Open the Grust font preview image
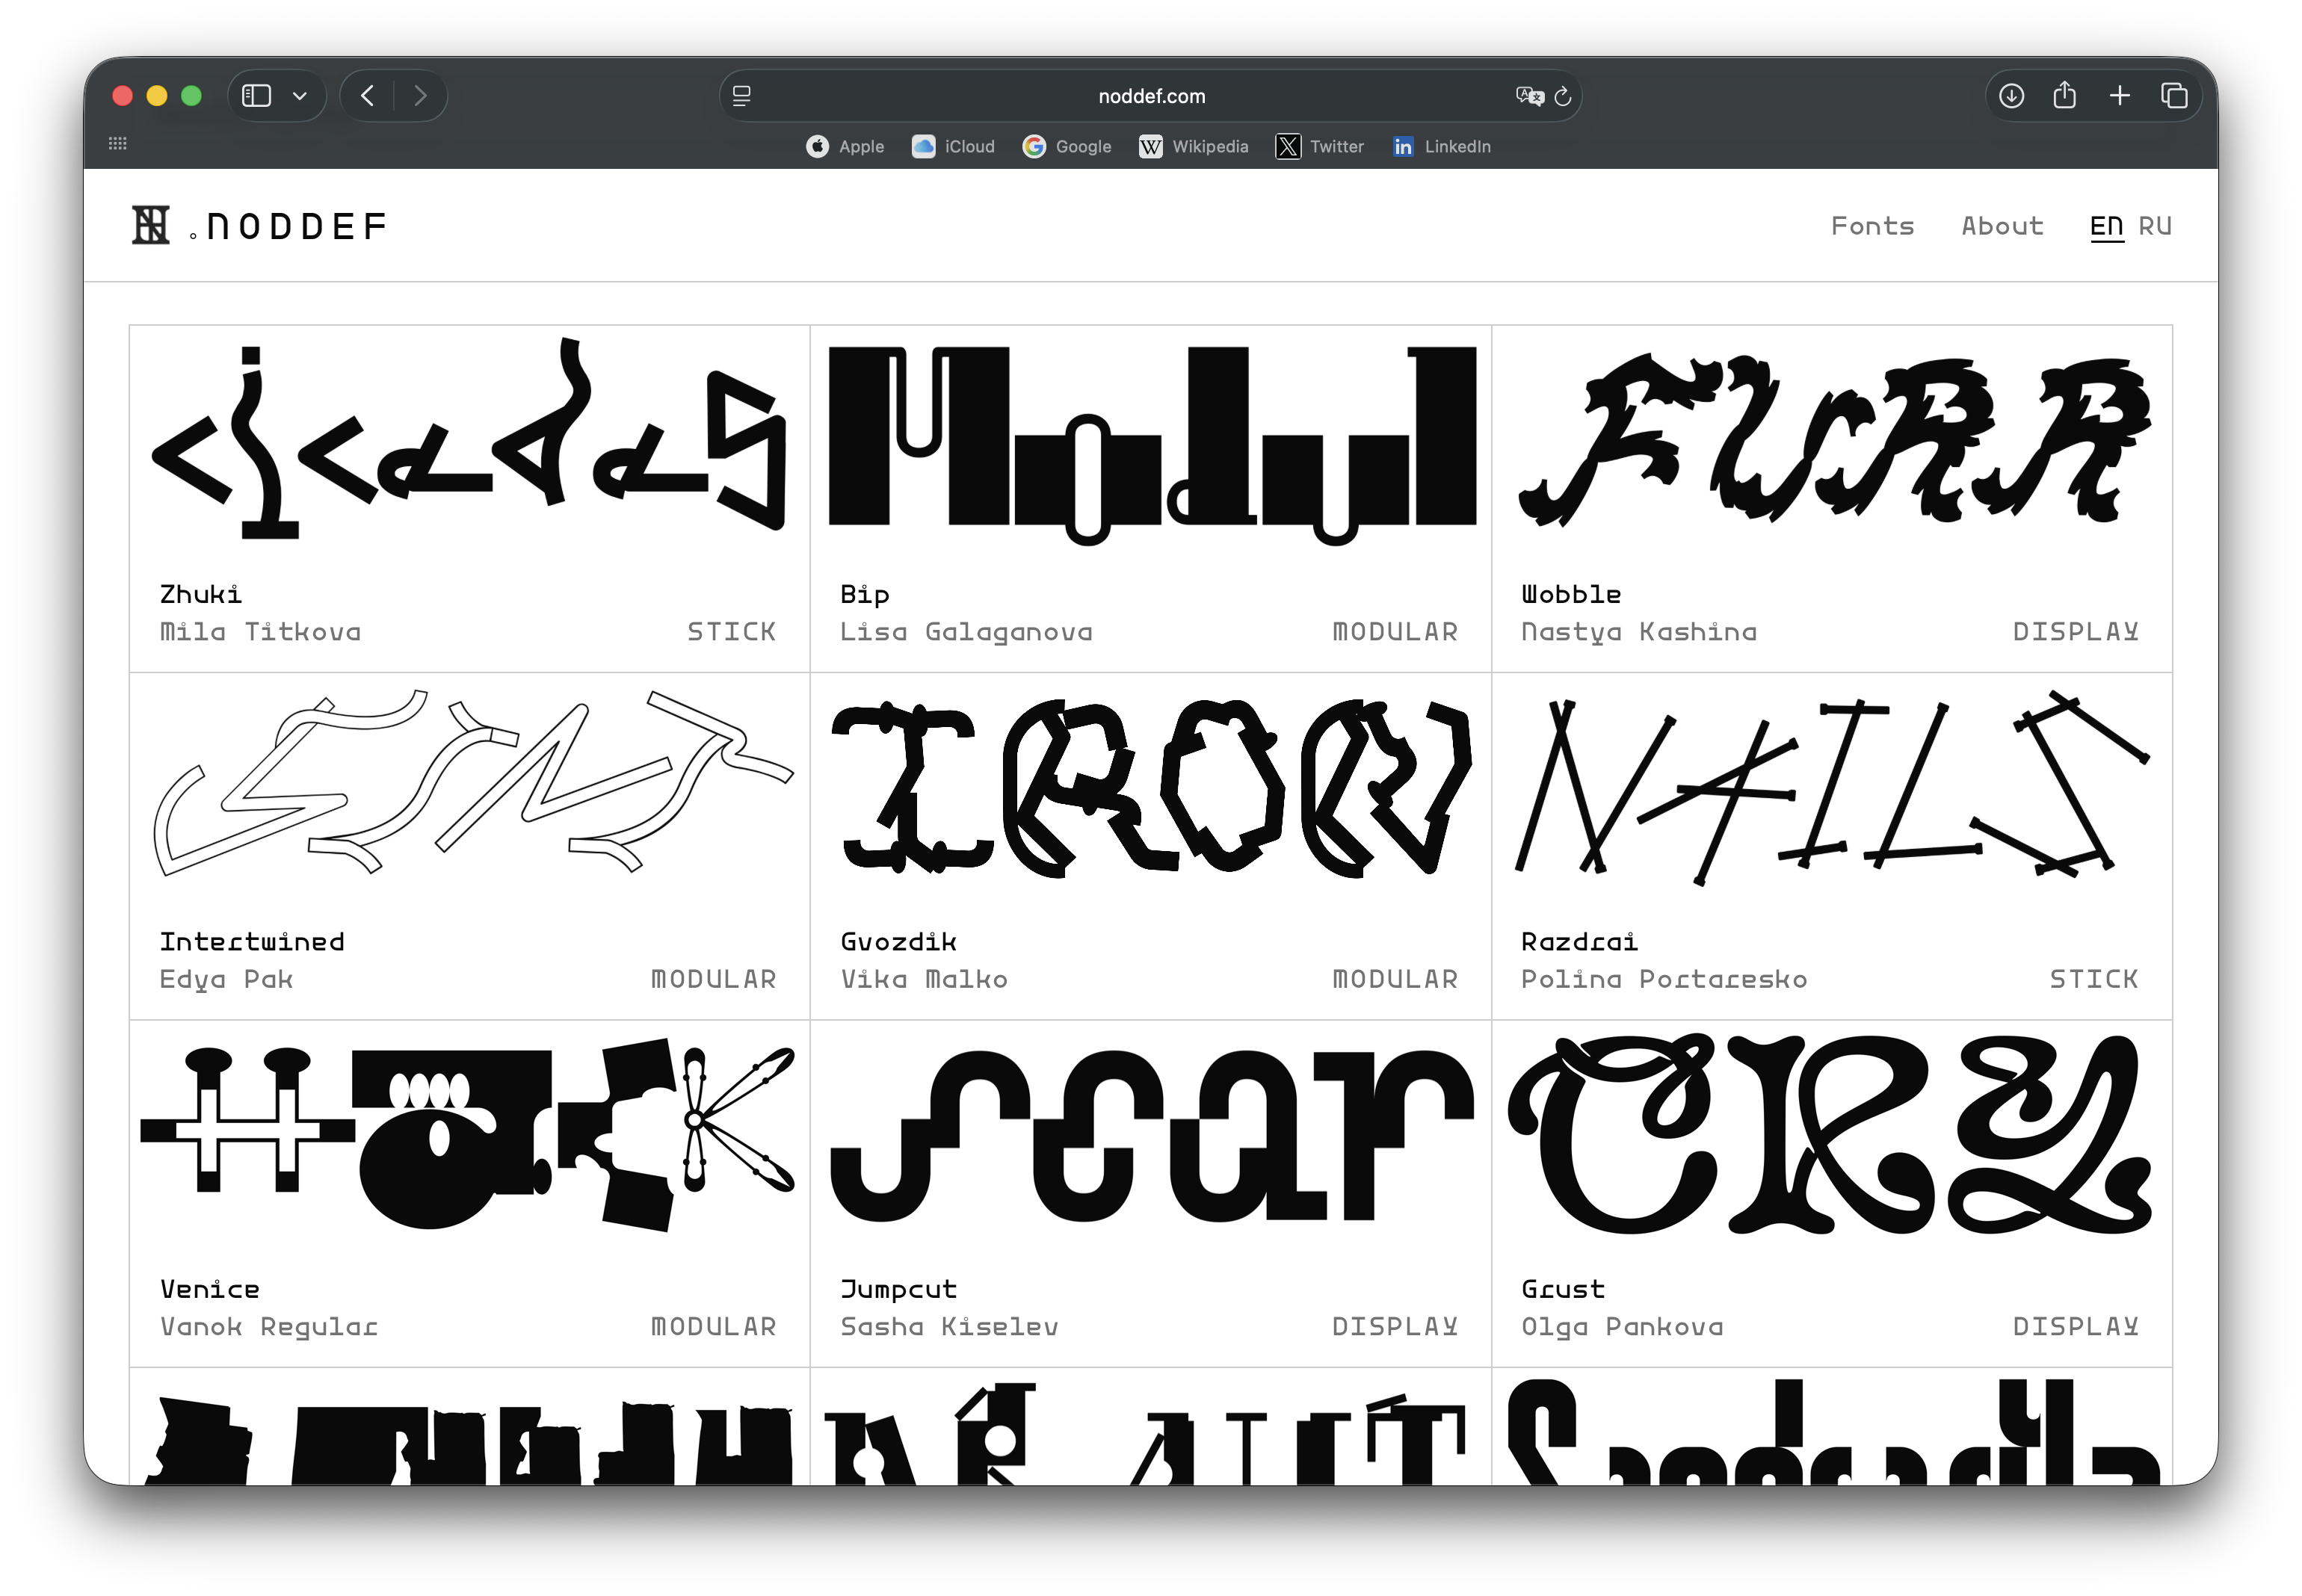The width and height of the screenshot is (2302, 1596). pyautogui.click(x=1830, y=1134)
